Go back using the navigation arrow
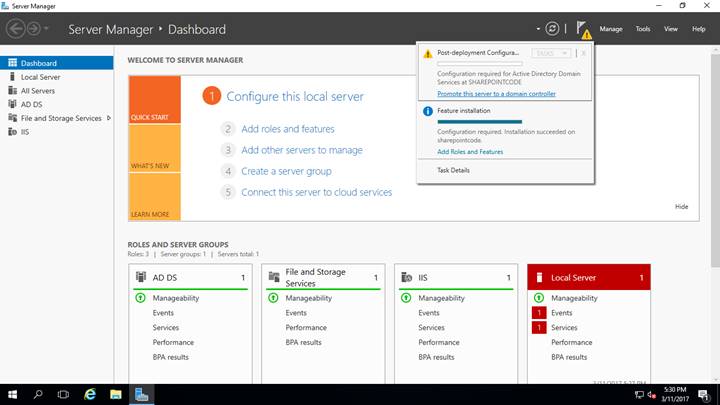The image size is (720, 405). [16, 29]
